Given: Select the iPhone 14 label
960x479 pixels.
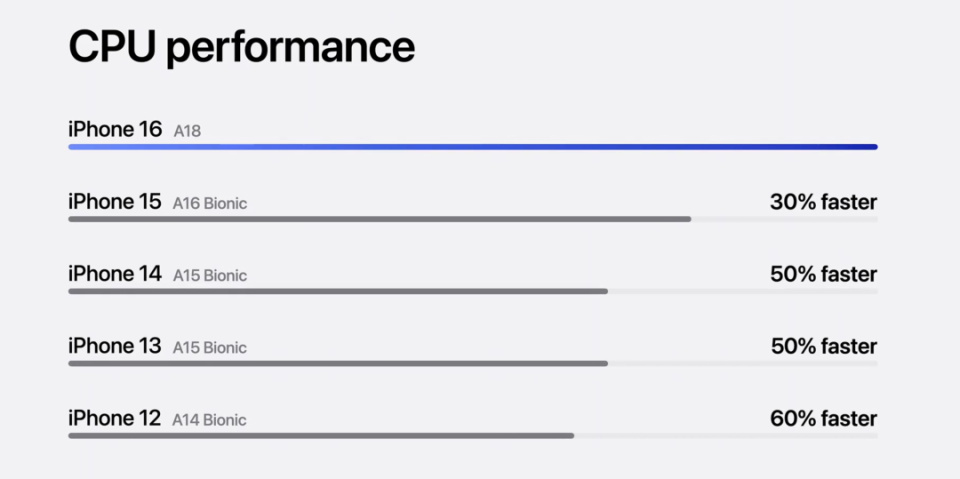Looking at the screenshot, I should (114, 274).
